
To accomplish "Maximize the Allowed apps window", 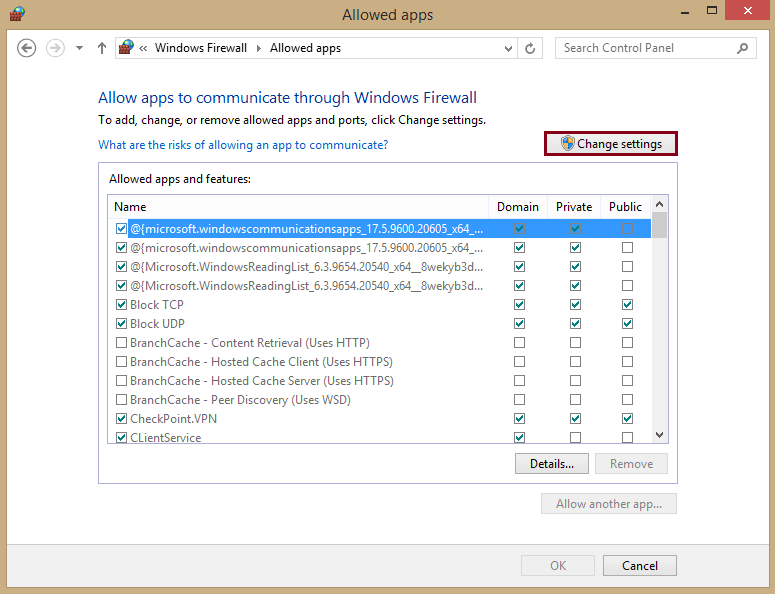I will coord(711,10).
